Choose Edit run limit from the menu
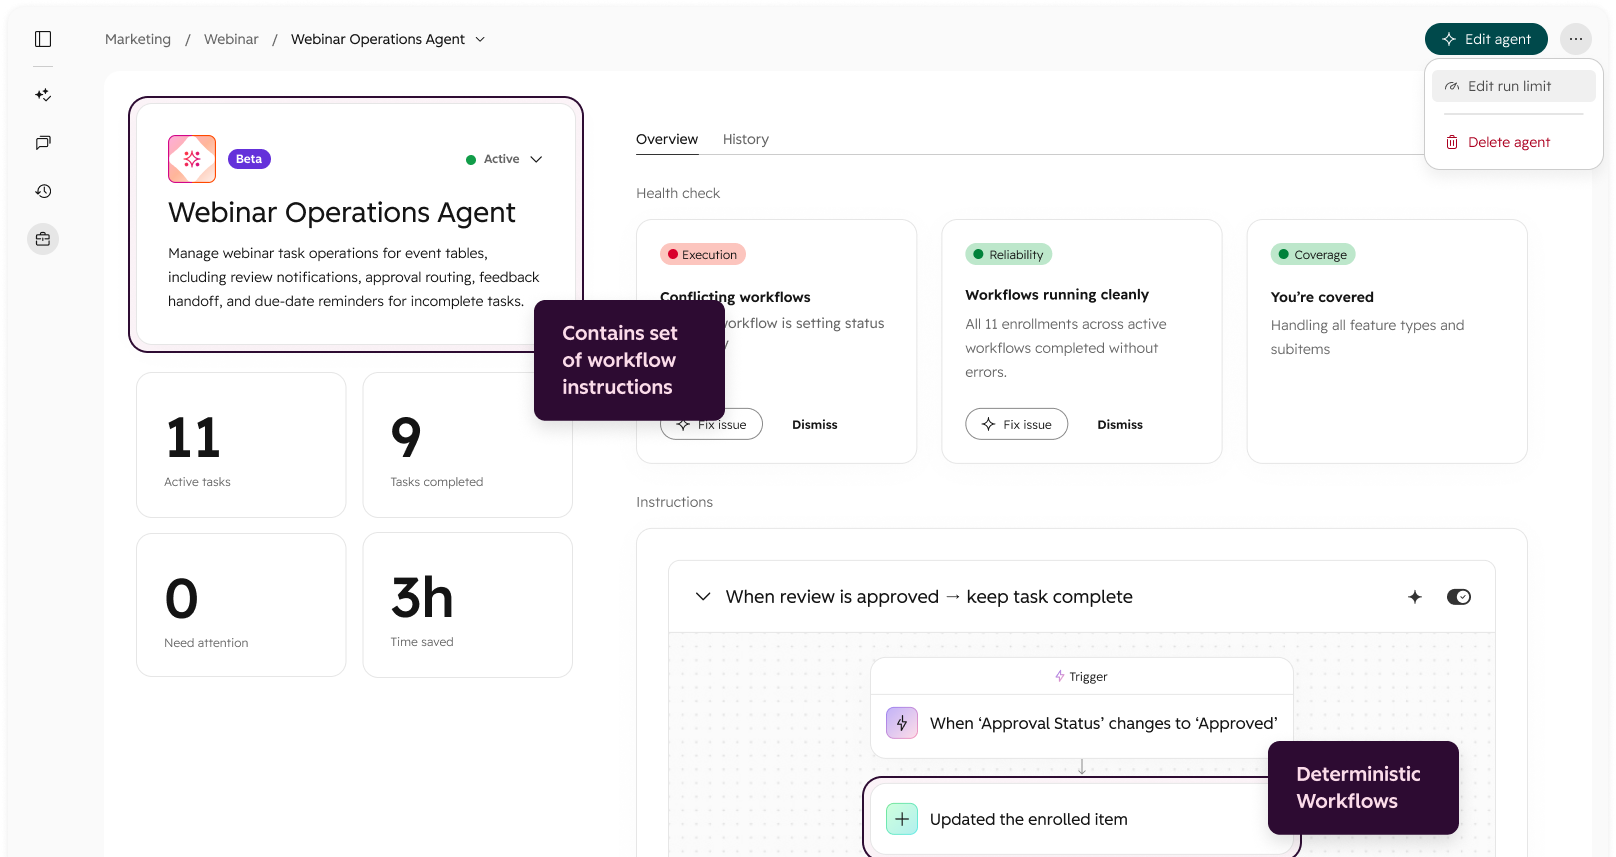 (1514, 86)
